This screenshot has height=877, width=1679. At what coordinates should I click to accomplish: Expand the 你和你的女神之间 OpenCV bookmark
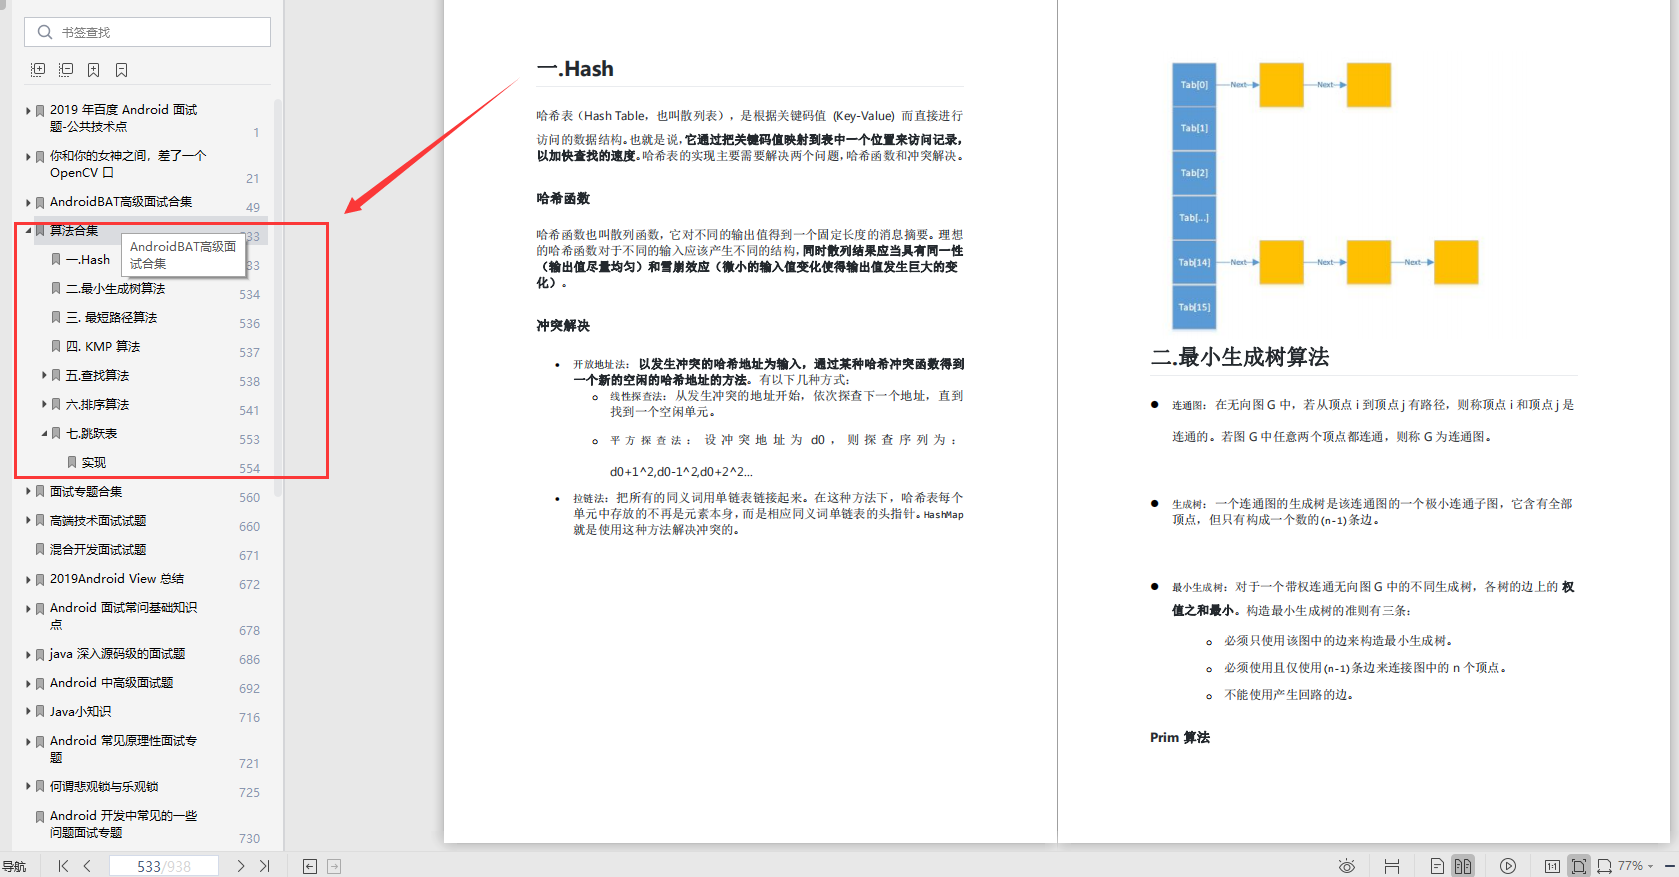point(28,157)
